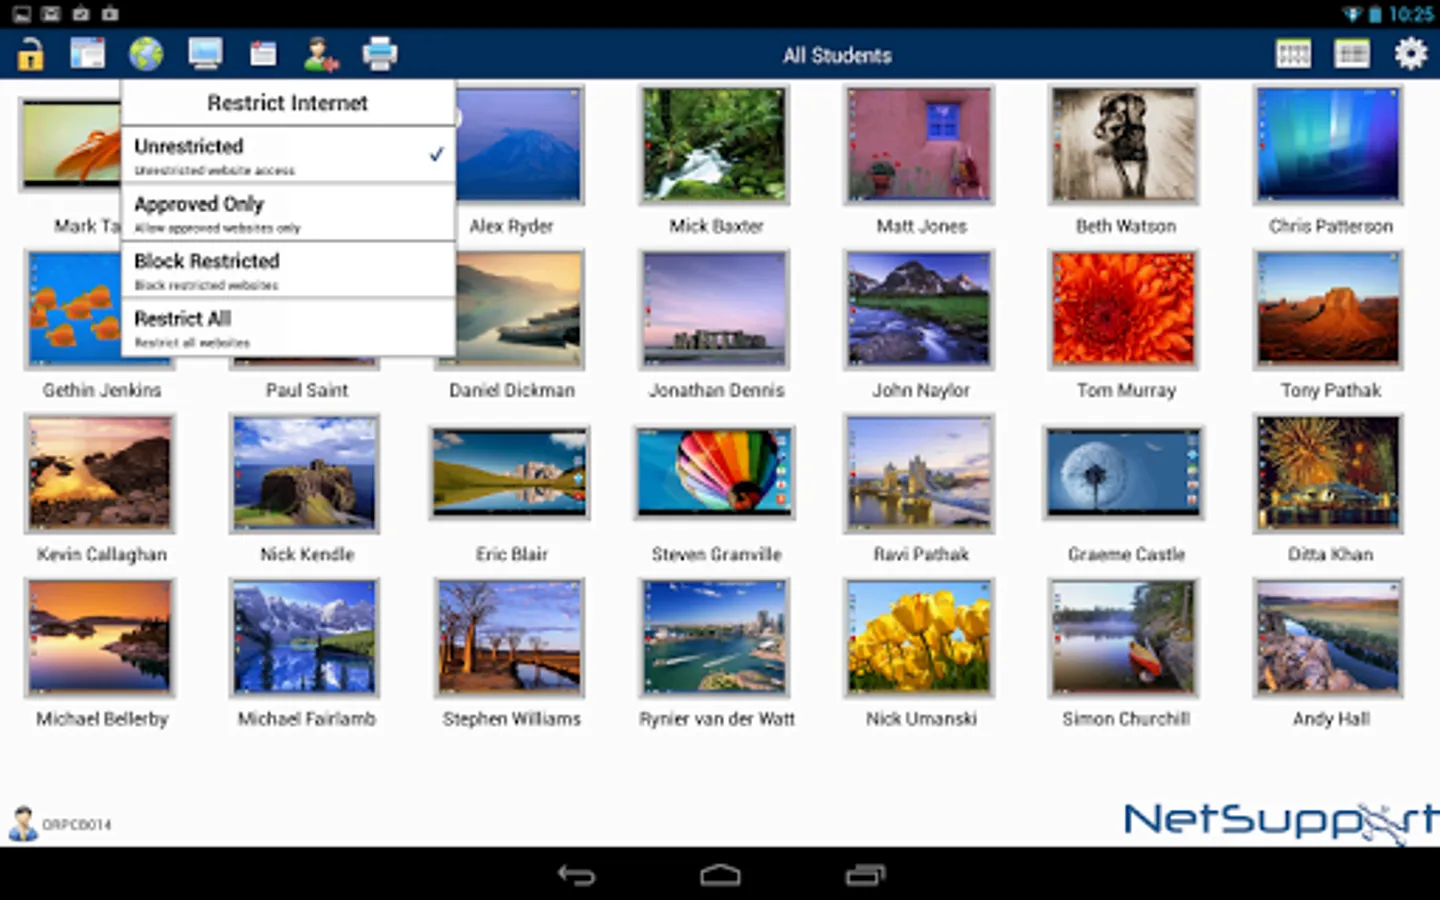Viewport: 1440px width, 900px height.
Task: Tap the small window launch icon
Action: point(263,54)
